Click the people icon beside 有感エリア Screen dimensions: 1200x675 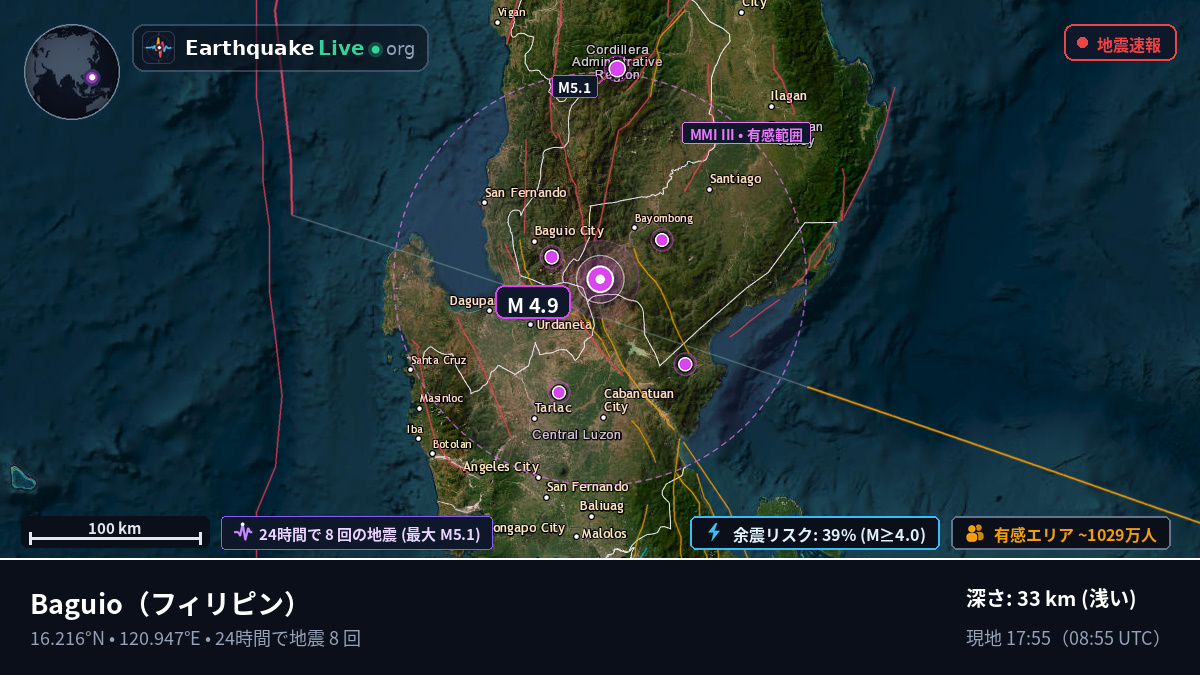click(975, 534)
